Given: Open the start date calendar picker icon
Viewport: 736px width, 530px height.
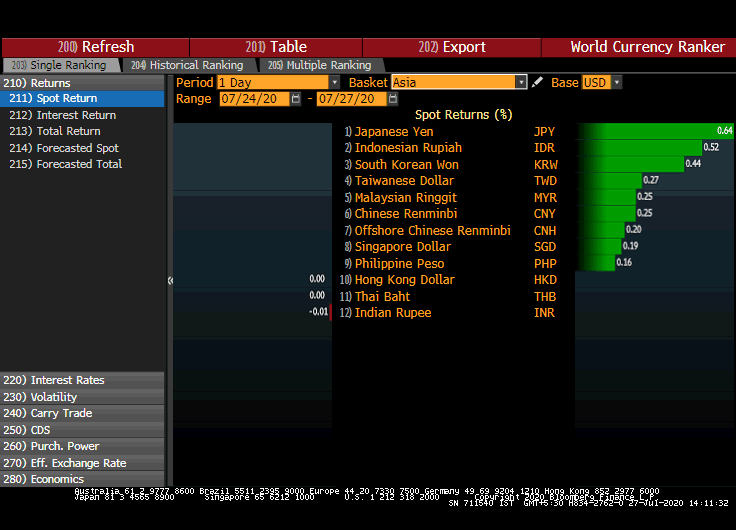Looking at the screenshot, I should coord(296,99).
